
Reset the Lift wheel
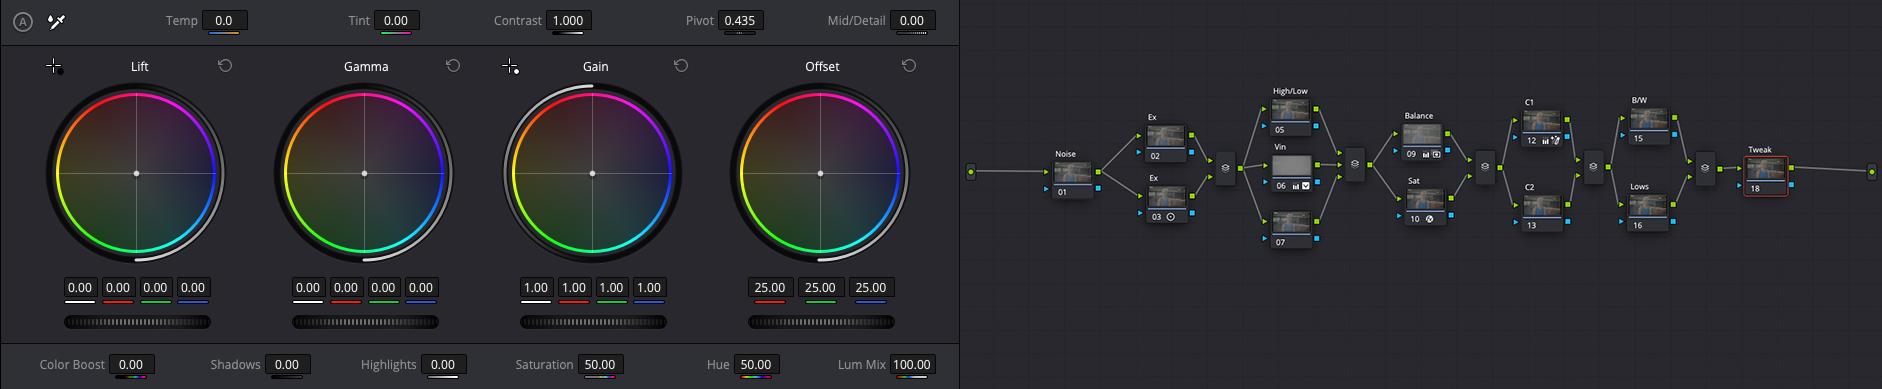pyautogui.click(x=225, y=65)
